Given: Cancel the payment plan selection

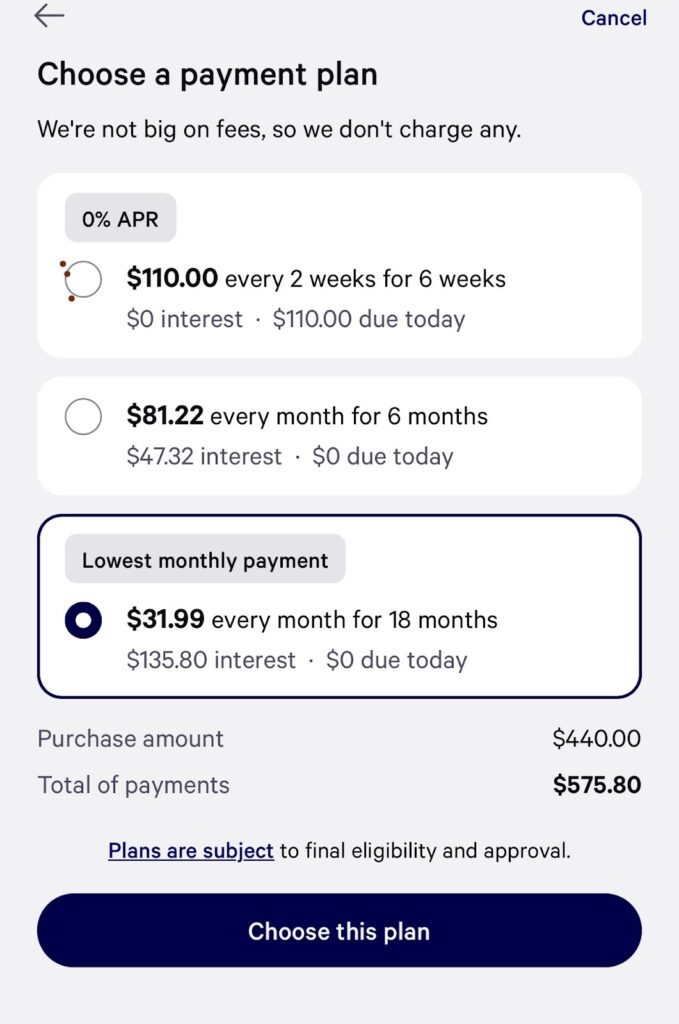Looking at the screenshot, I should 614,18.
